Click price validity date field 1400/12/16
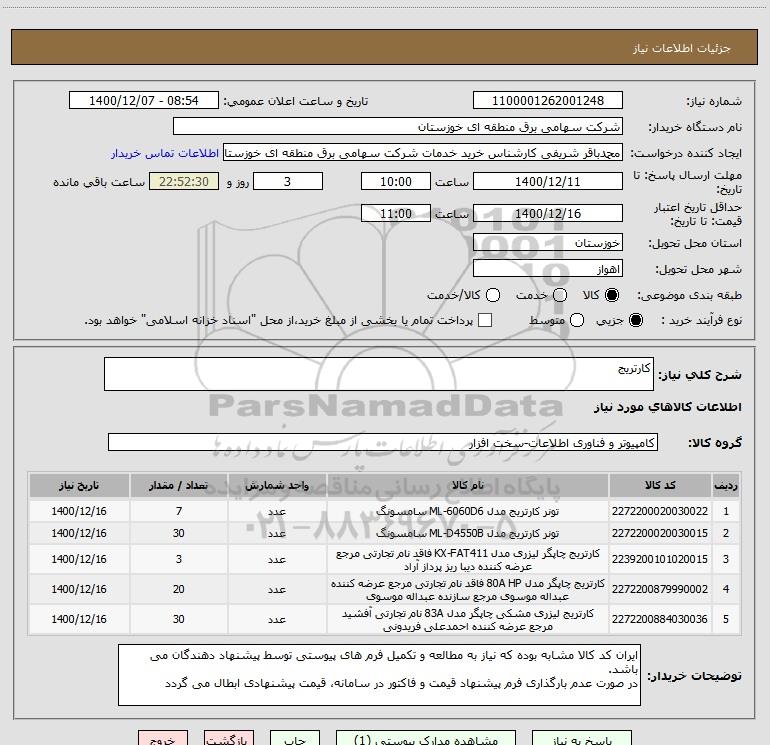 tap(548, 214)
